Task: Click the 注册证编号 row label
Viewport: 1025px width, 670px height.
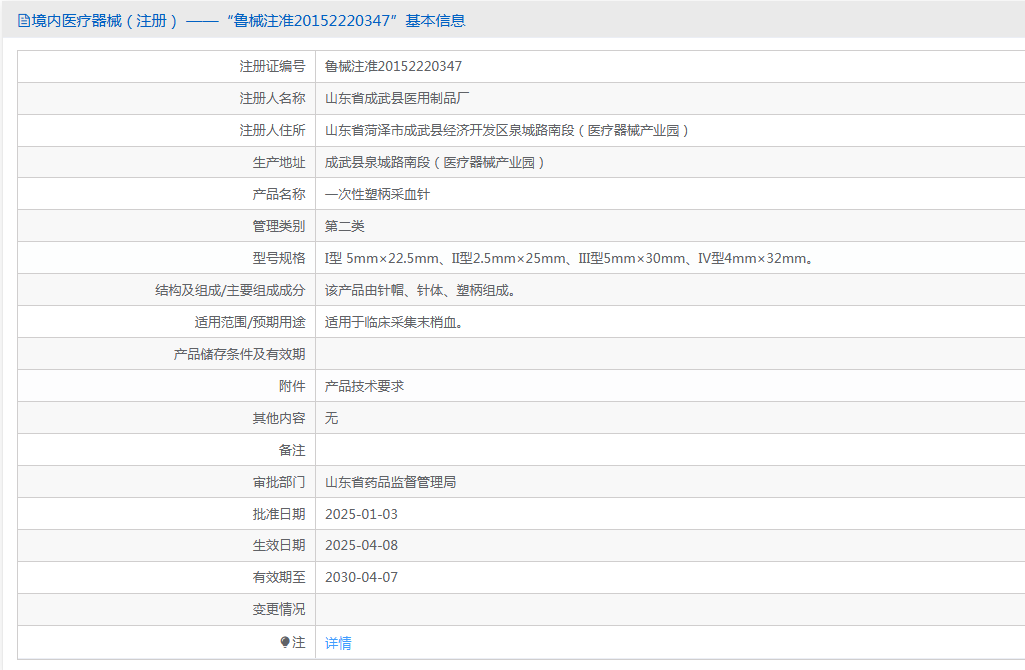Action: coord(272,66)
